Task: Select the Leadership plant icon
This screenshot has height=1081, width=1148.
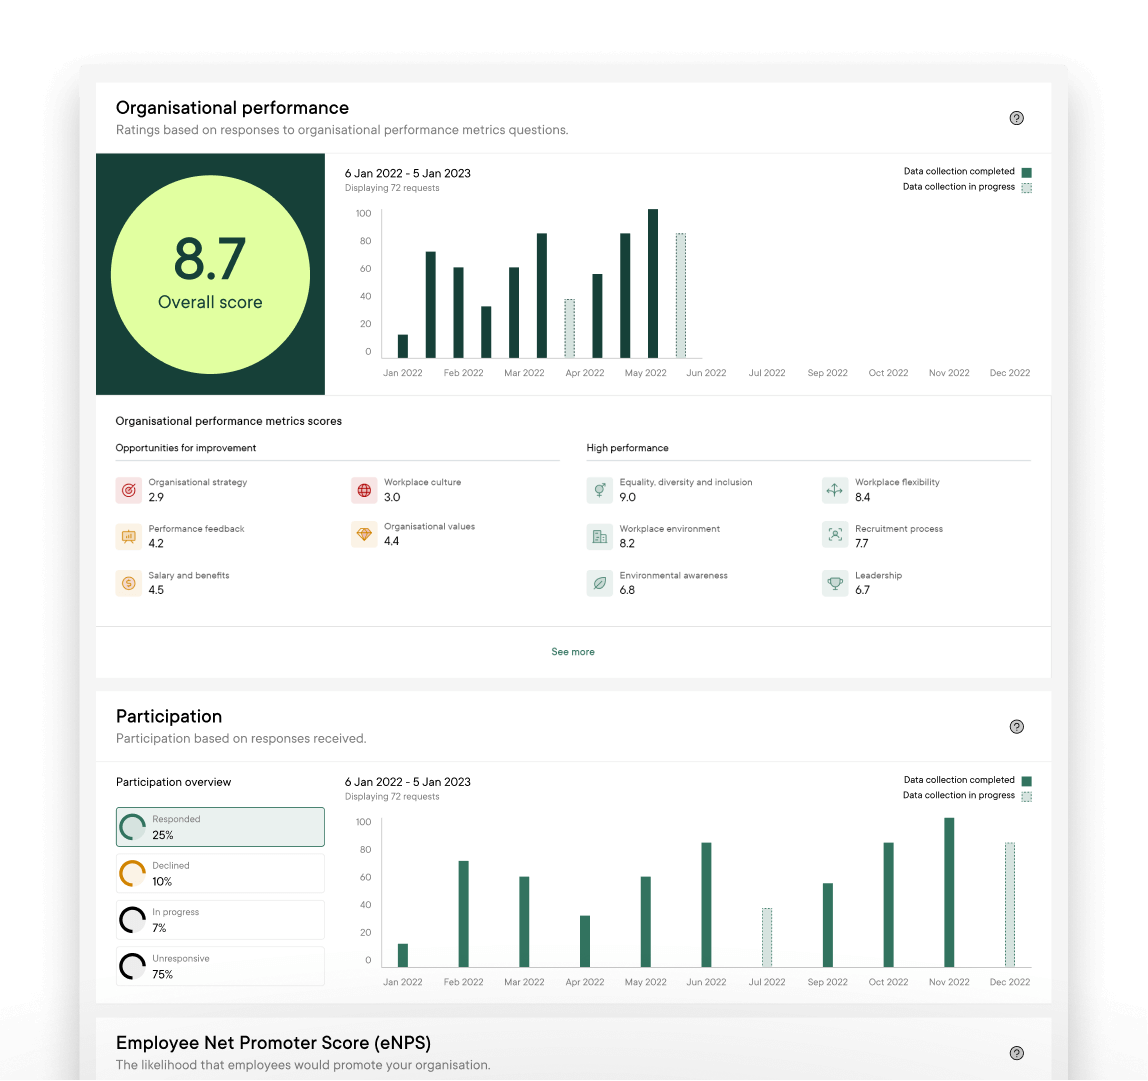Action: tap(834, 582)
